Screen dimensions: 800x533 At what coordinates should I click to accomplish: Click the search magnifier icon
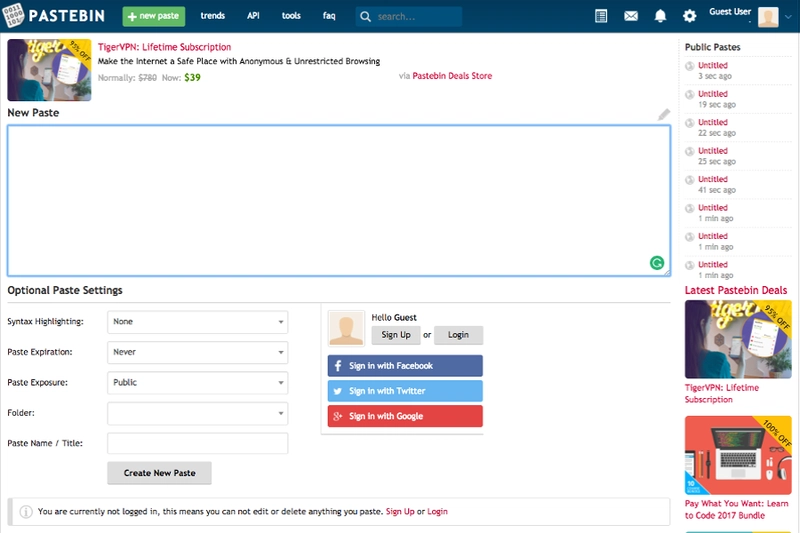pos(365,17)
